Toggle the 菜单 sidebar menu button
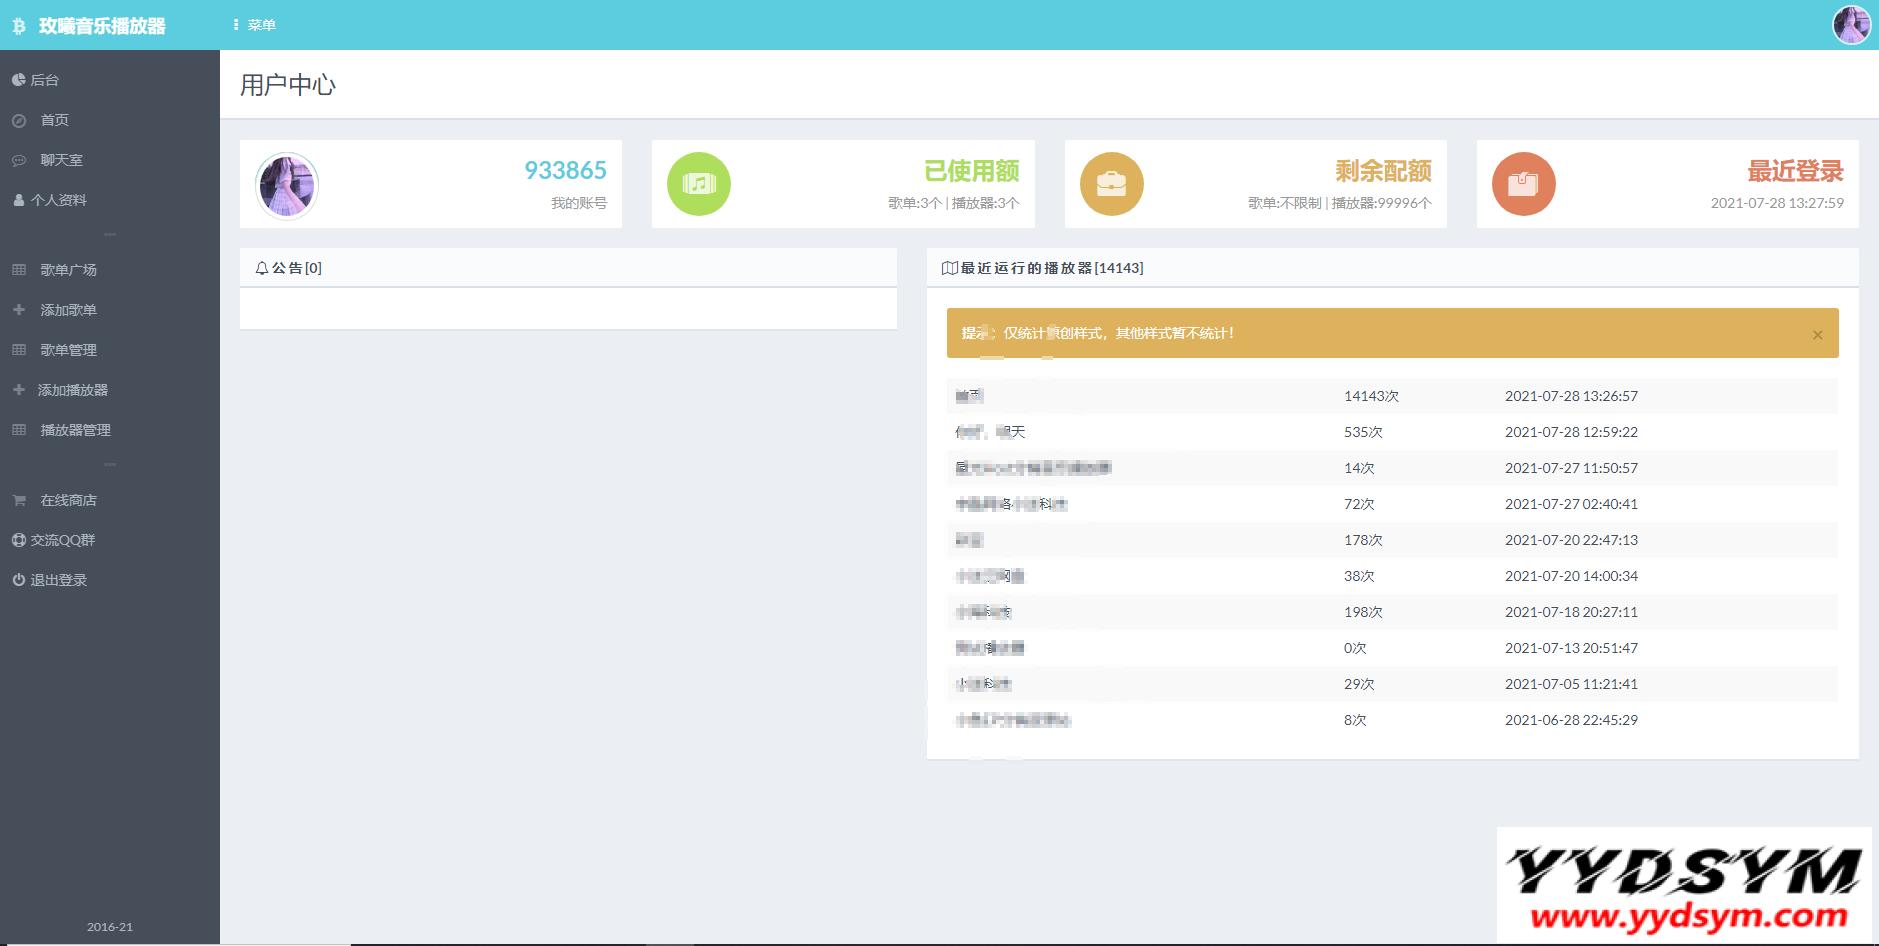 pyautogui.click(x=254, y=25)
